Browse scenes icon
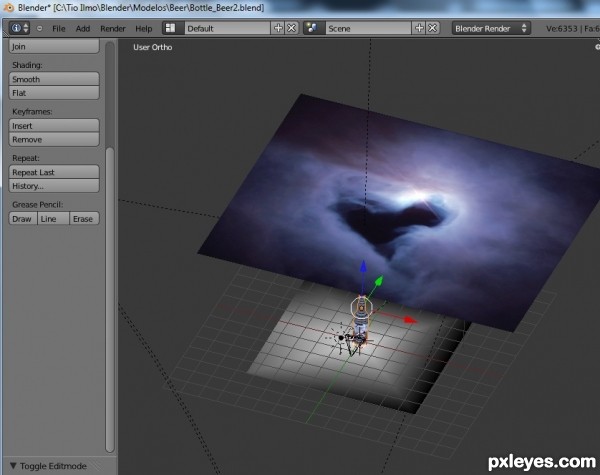The width and height of the screenshot is (600, 475). point(314,28)
